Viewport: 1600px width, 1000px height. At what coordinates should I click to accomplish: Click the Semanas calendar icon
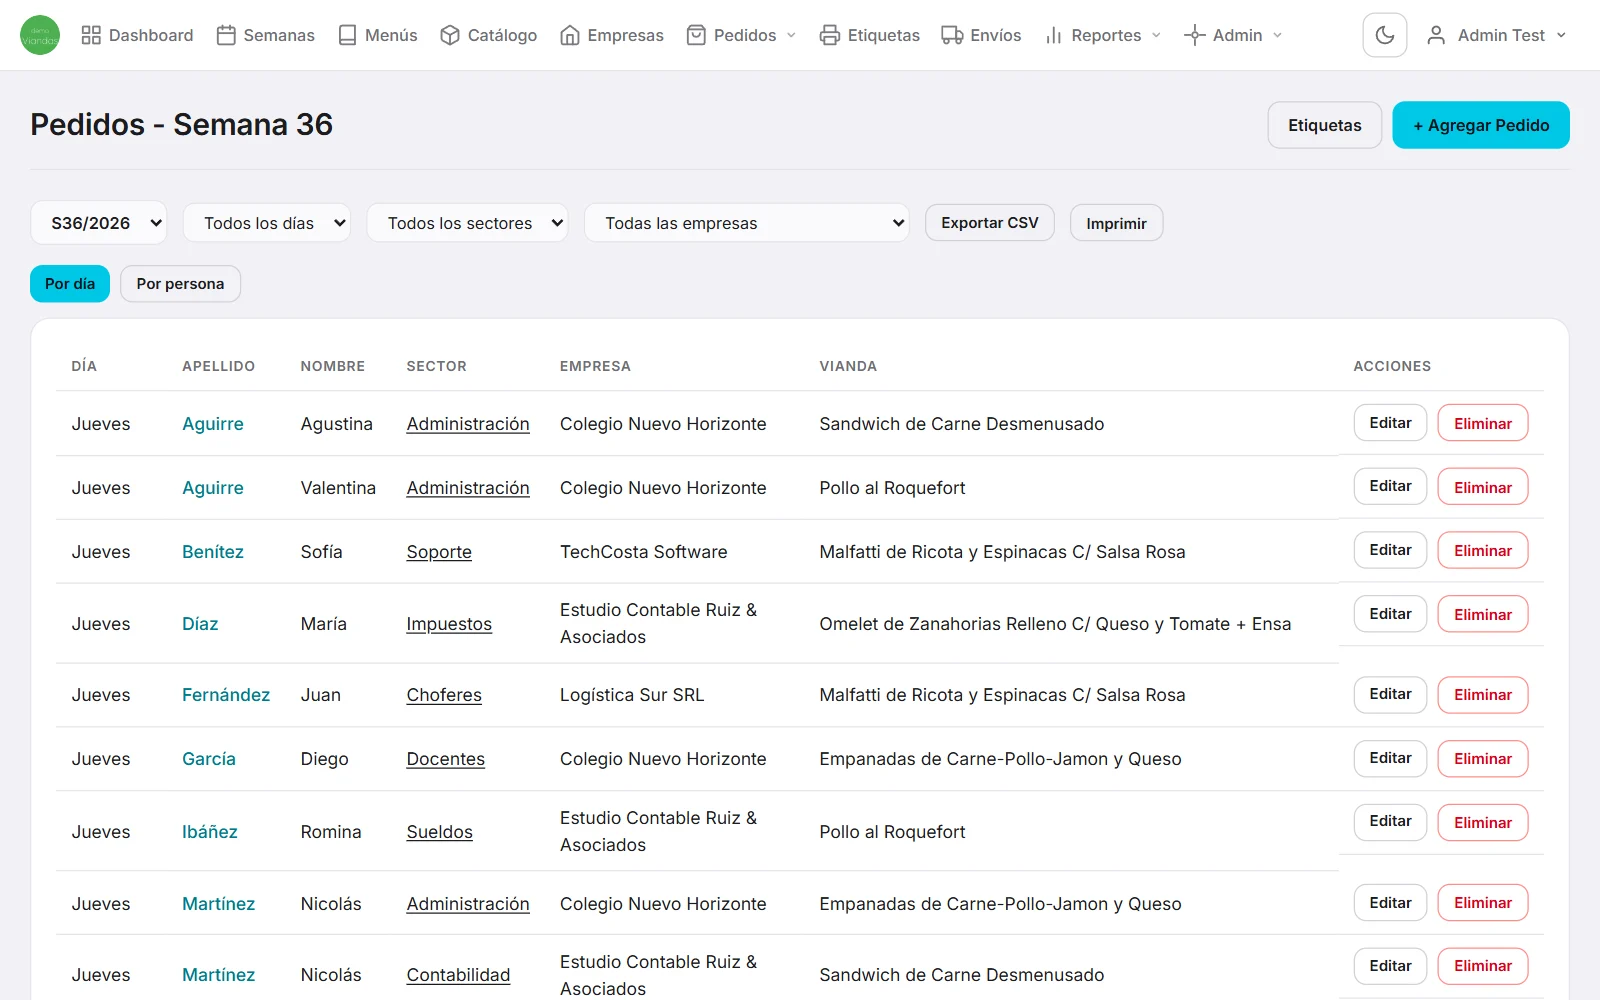226,35
